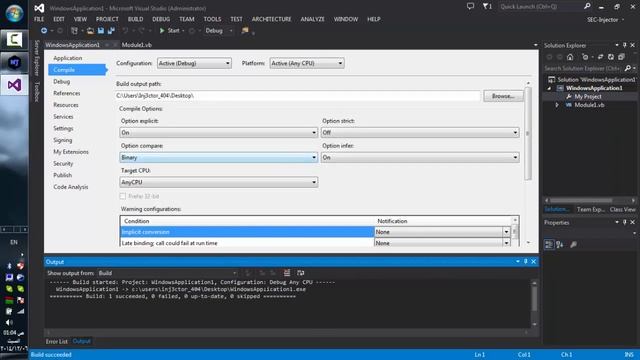The image size is (640, 360).
Task: Switch to the Error List tab
Action: [57, 341]
